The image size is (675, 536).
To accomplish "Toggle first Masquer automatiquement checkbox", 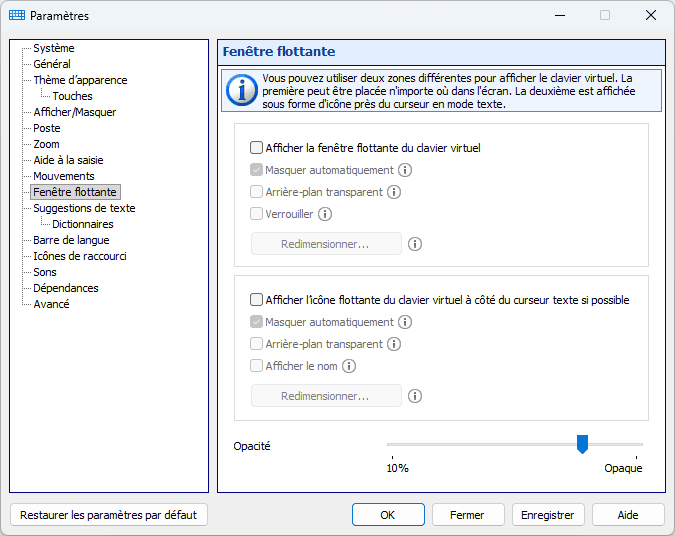I will pyautogui.click(x=256, y=170).
